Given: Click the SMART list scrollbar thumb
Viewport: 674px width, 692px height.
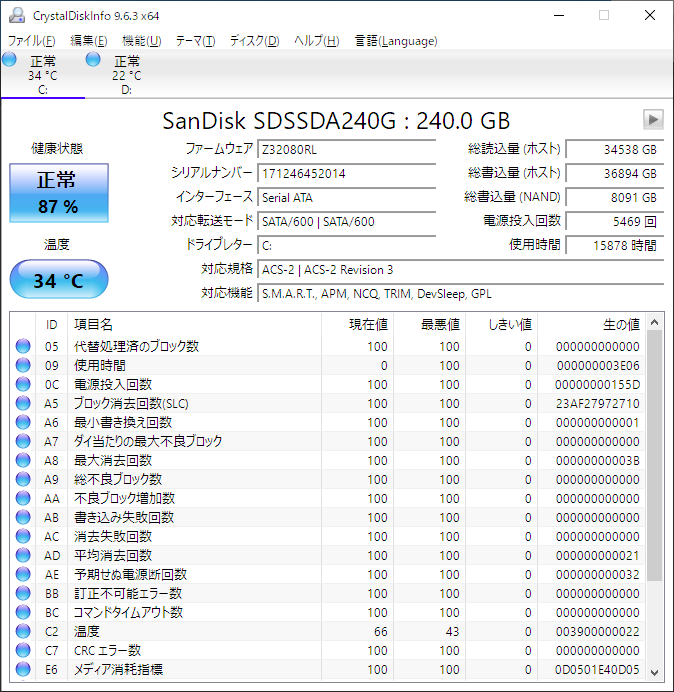Looking at the screenshot, I should pyautogui.click(x=655, y=455).
